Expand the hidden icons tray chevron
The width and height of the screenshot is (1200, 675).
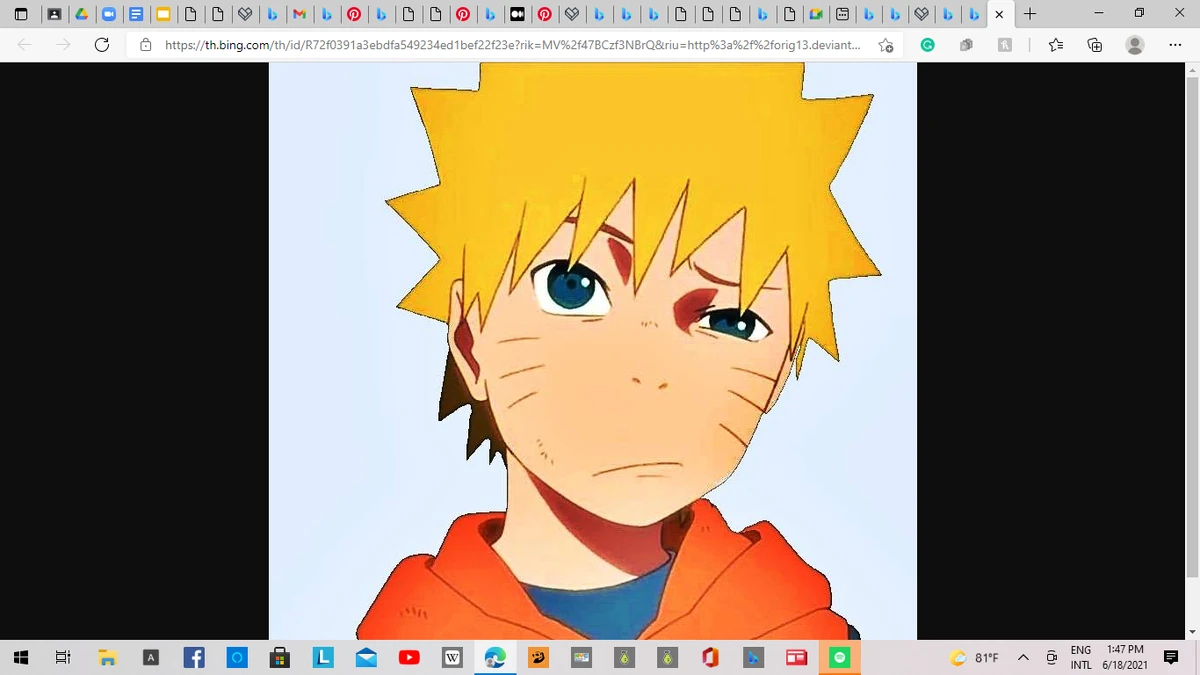click(x=1022, y=658)
